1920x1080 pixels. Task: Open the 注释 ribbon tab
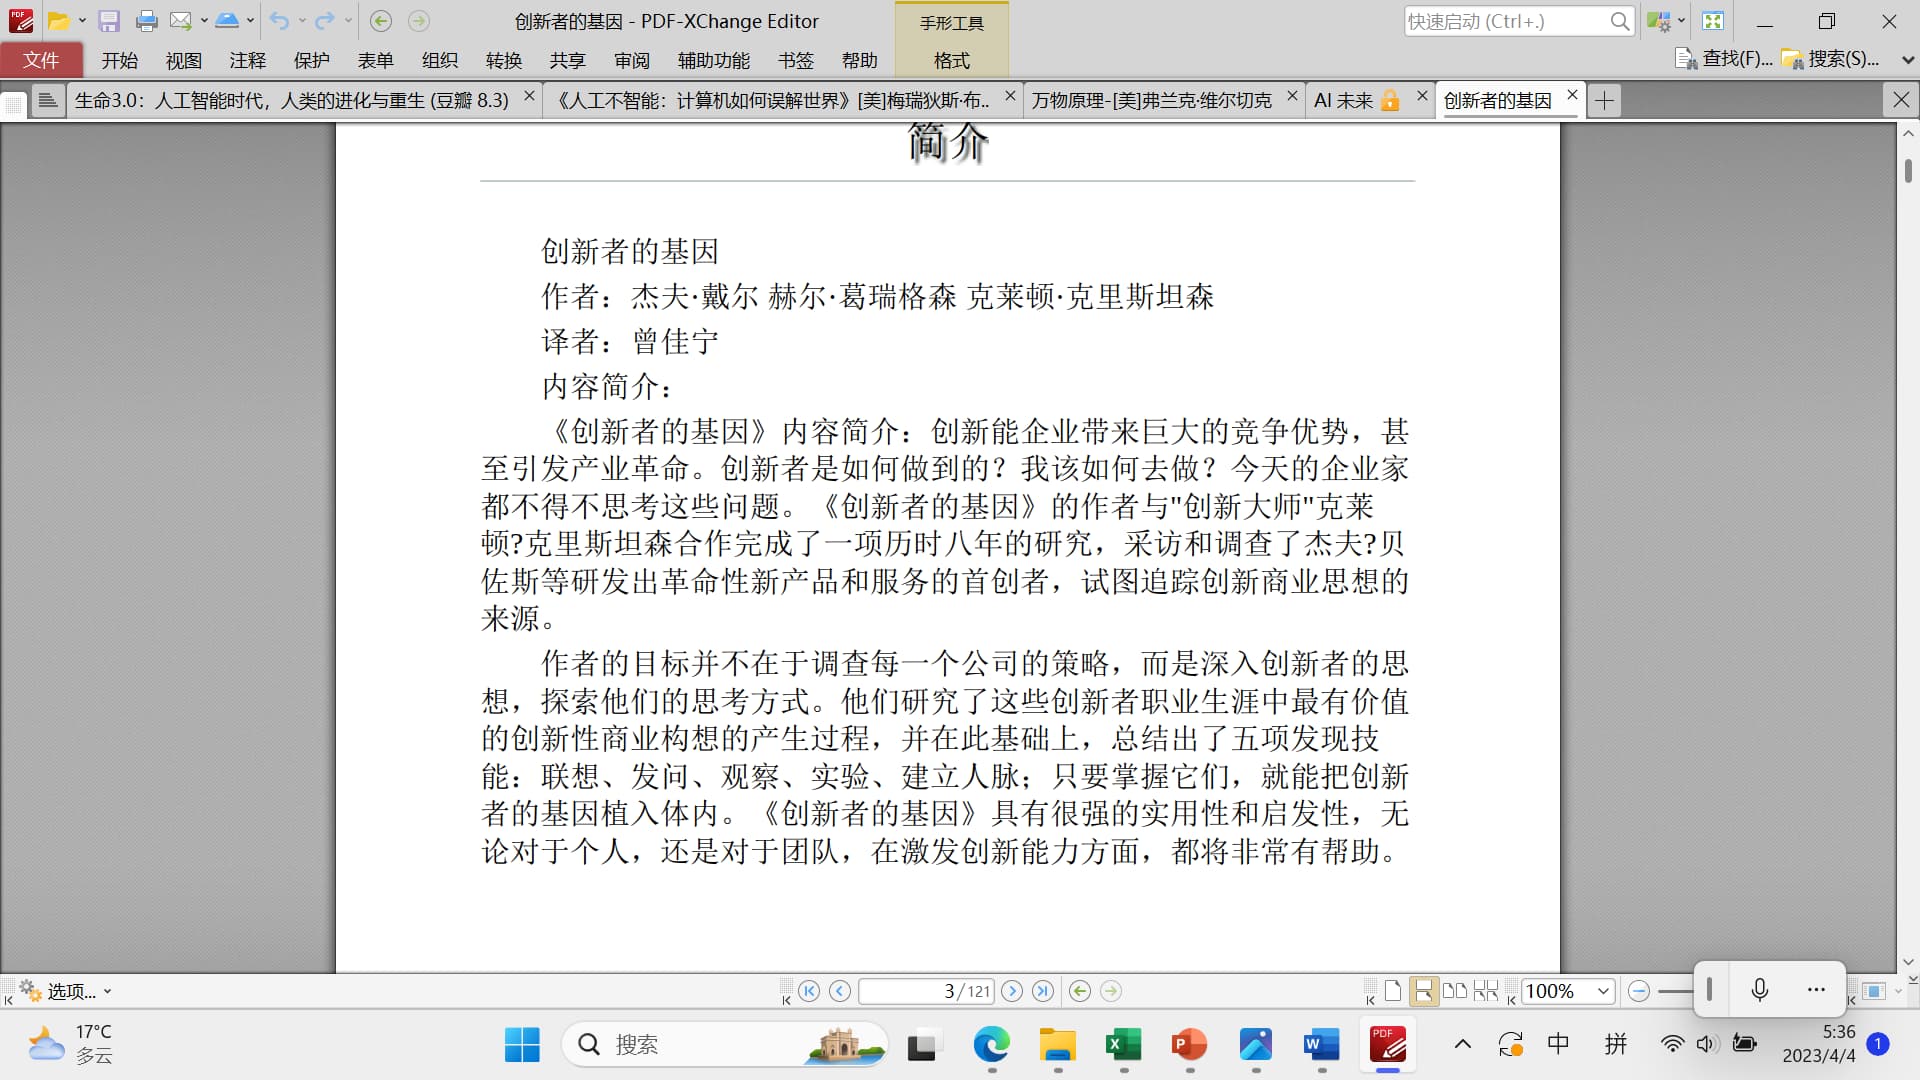[x=247, y=61]
